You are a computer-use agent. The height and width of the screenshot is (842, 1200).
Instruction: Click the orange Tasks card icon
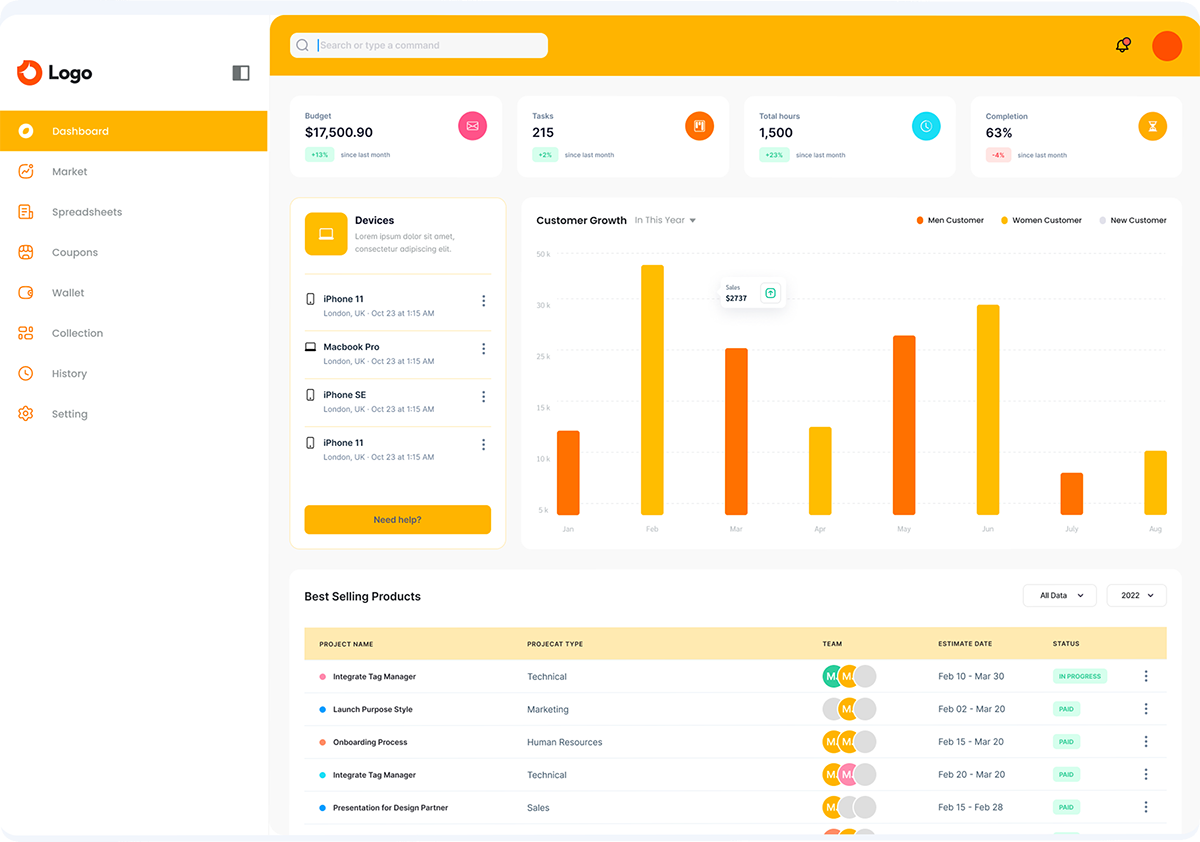click(x=699, y=126)
